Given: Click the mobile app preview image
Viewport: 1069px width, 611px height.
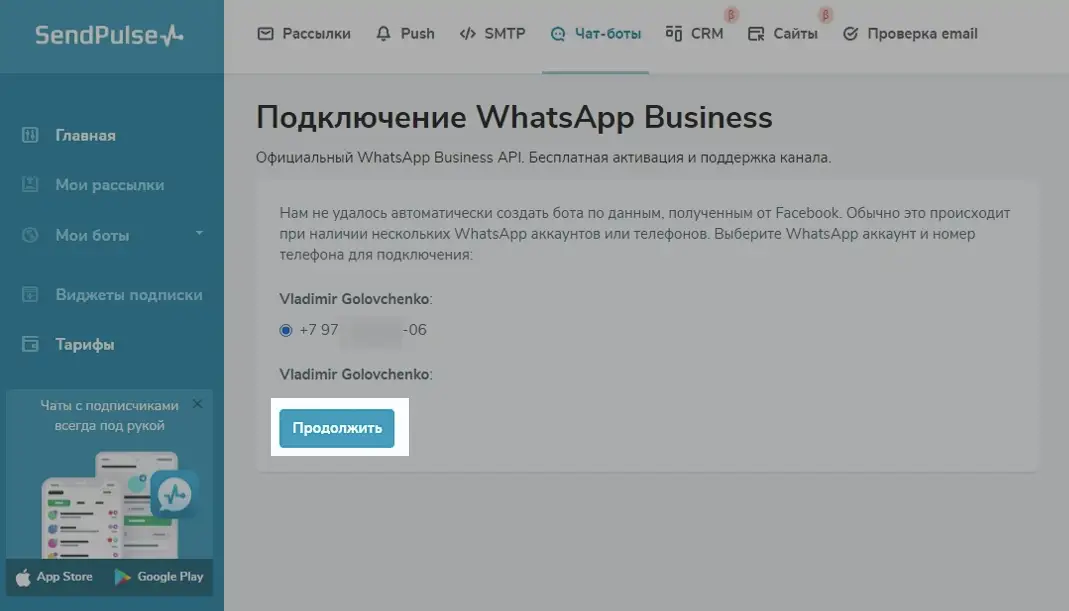Looking at the screenshot, I should [x=119, y=505].
